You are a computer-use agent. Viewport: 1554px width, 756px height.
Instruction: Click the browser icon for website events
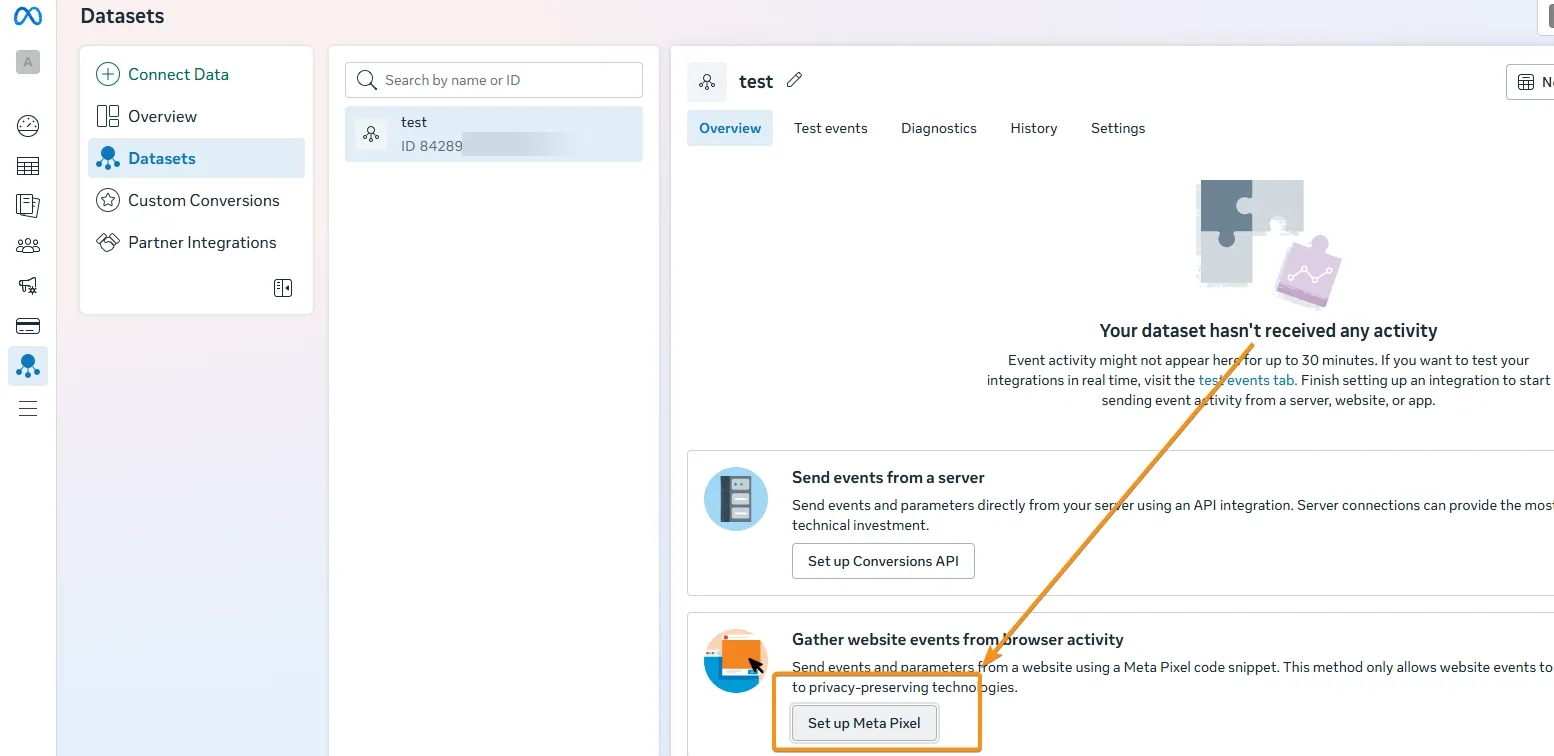736,661
